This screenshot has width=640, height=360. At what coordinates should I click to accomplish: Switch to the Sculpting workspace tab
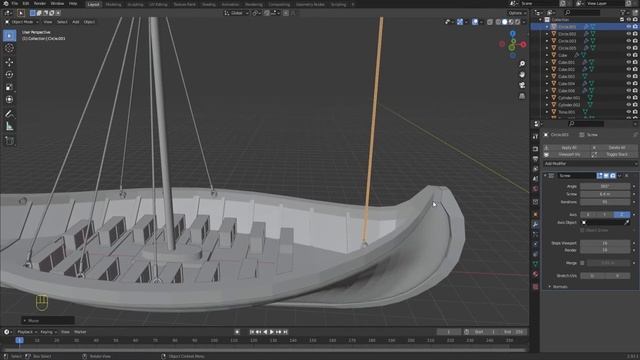(x=136, y=4)
